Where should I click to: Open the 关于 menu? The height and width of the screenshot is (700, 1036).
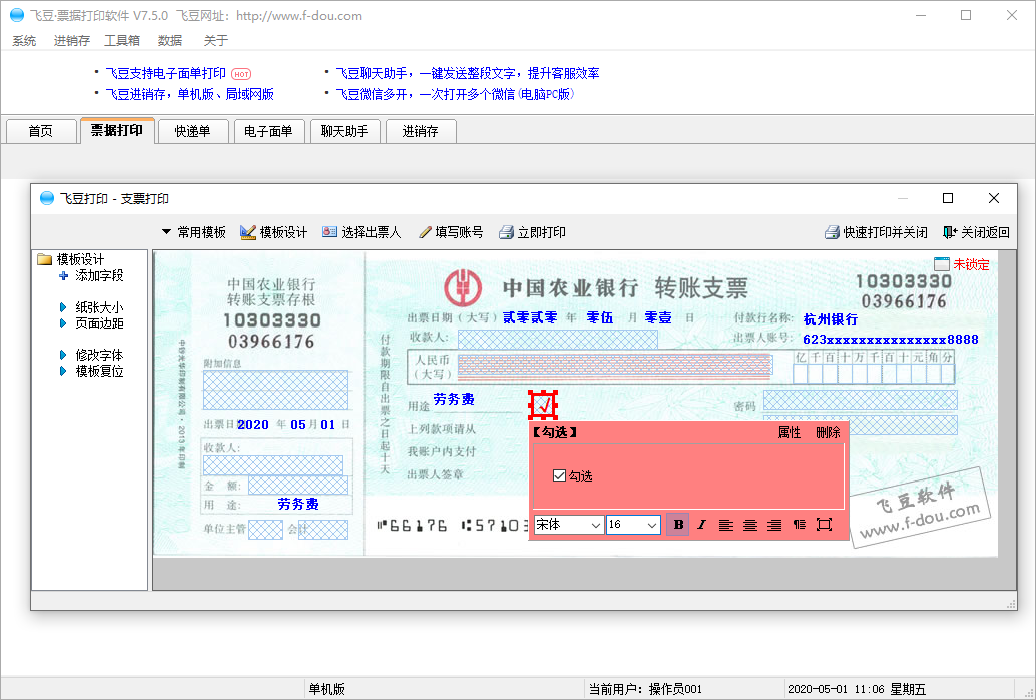tap(215, 41)
